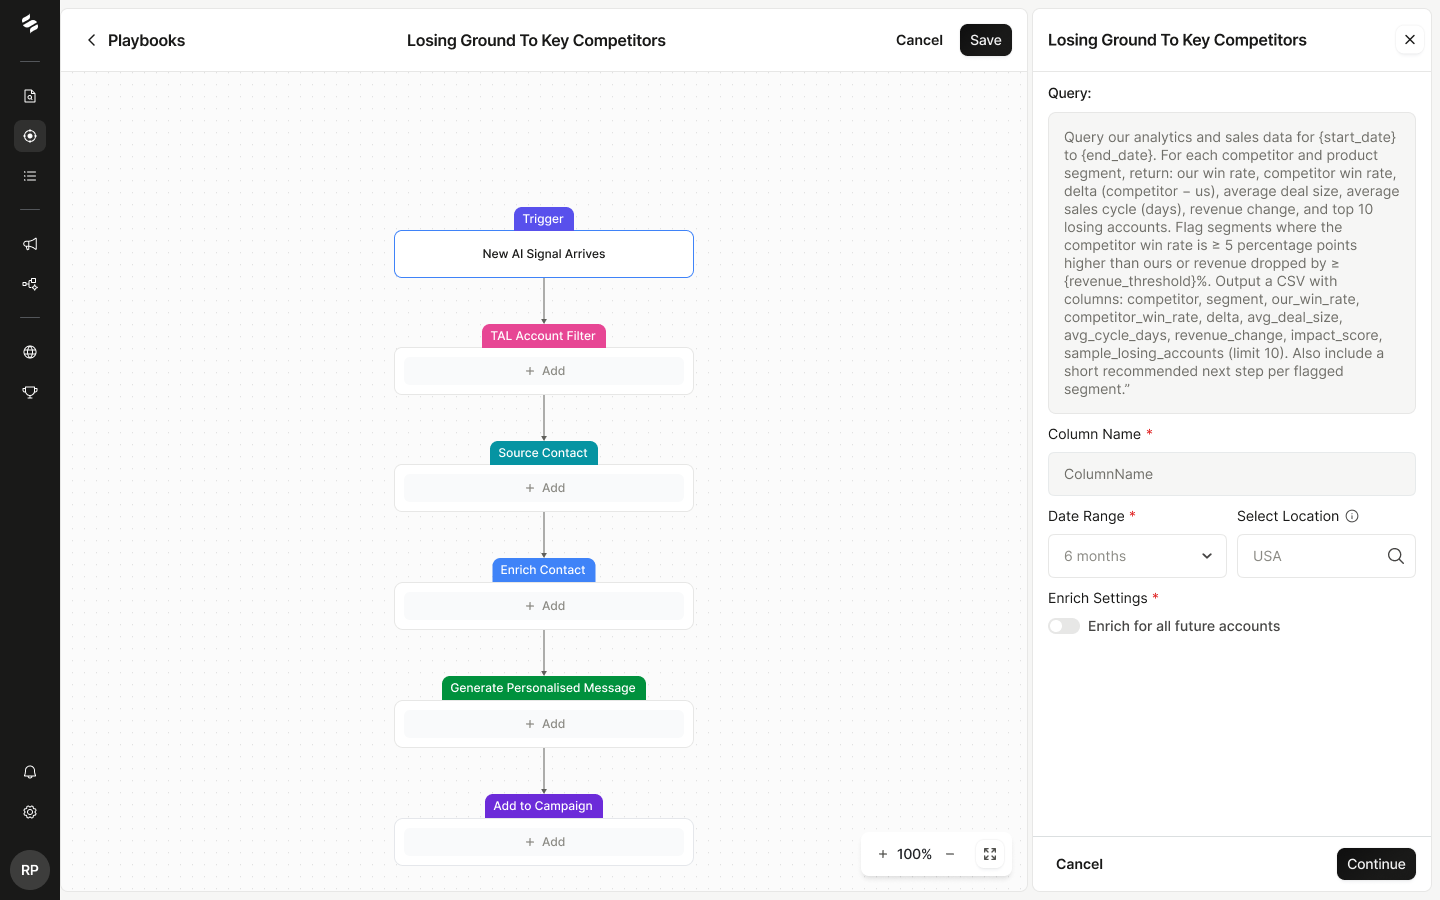1440x900 pixels.
Task: Open the list view sidebar icon
Action: [29, 175]
